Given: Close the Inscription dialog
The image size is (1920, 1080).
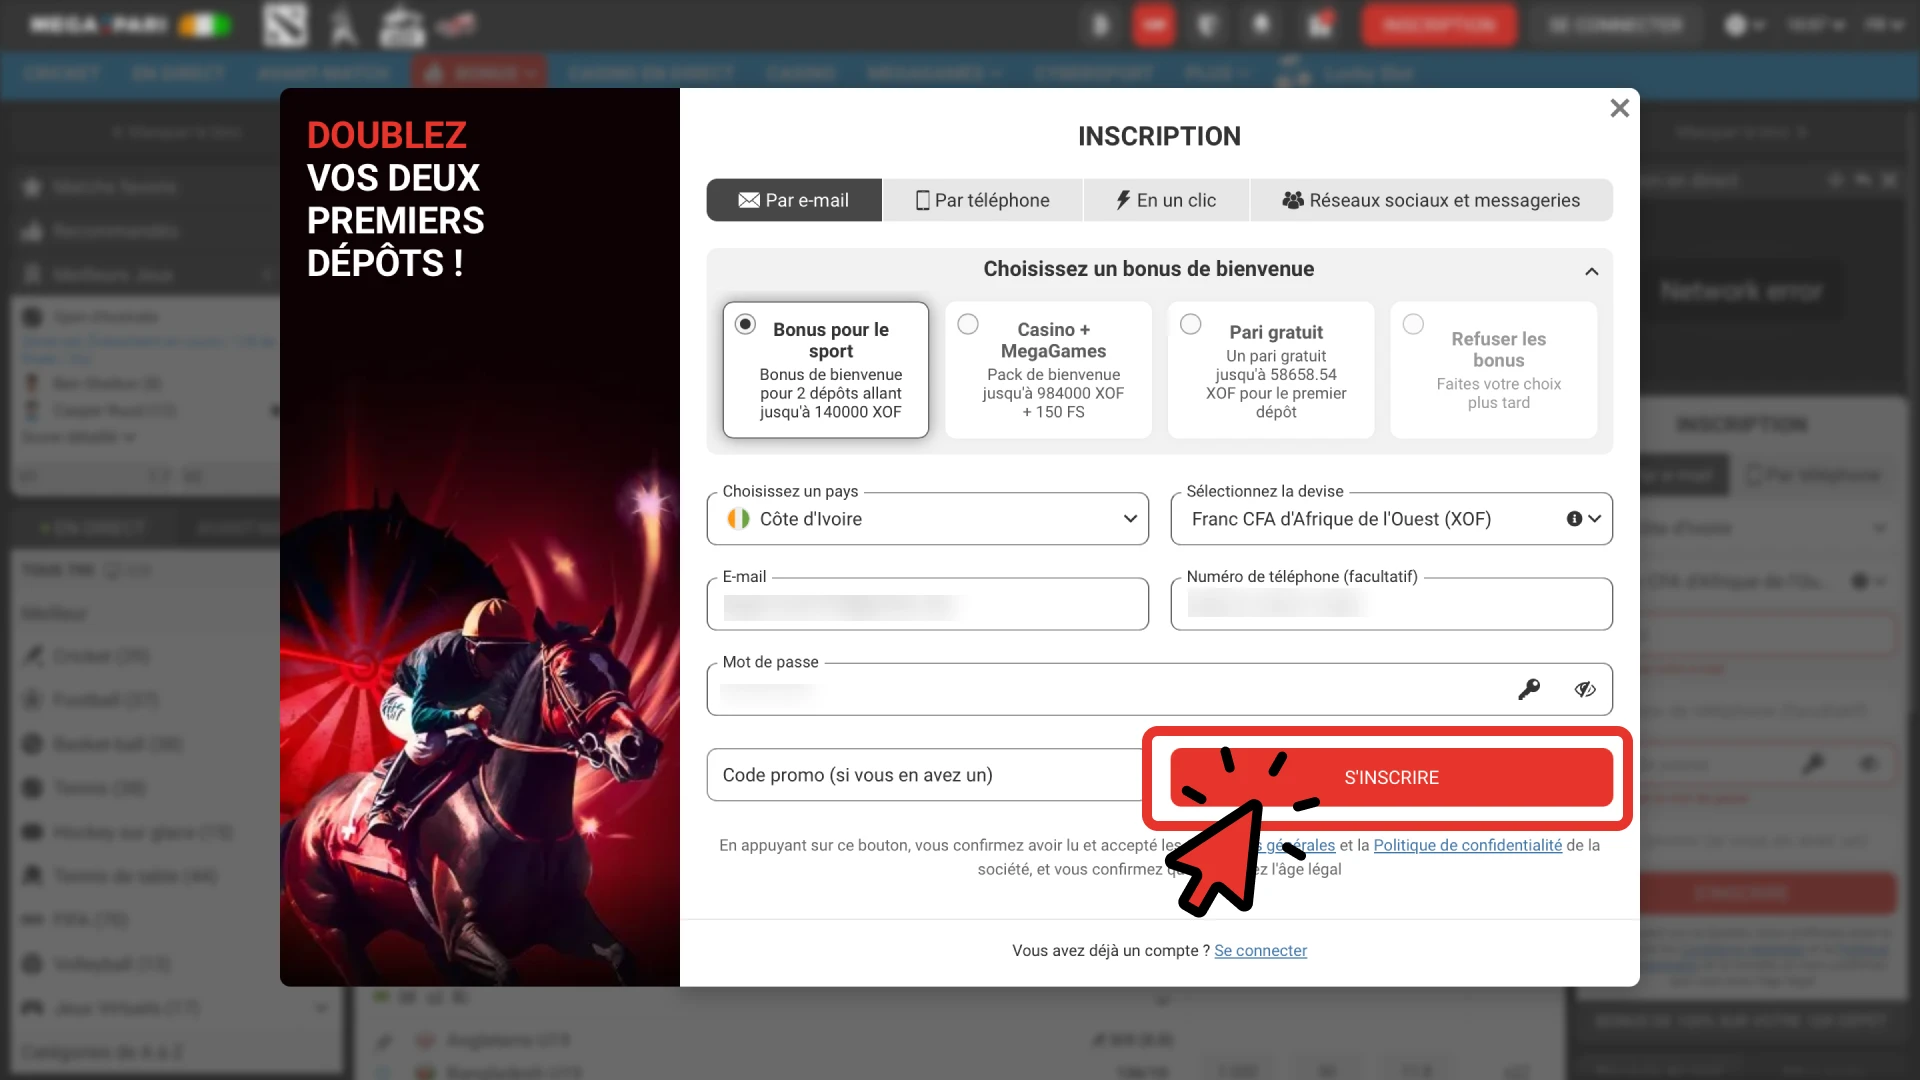Looking at the screenshot, I should (1619, 108).
